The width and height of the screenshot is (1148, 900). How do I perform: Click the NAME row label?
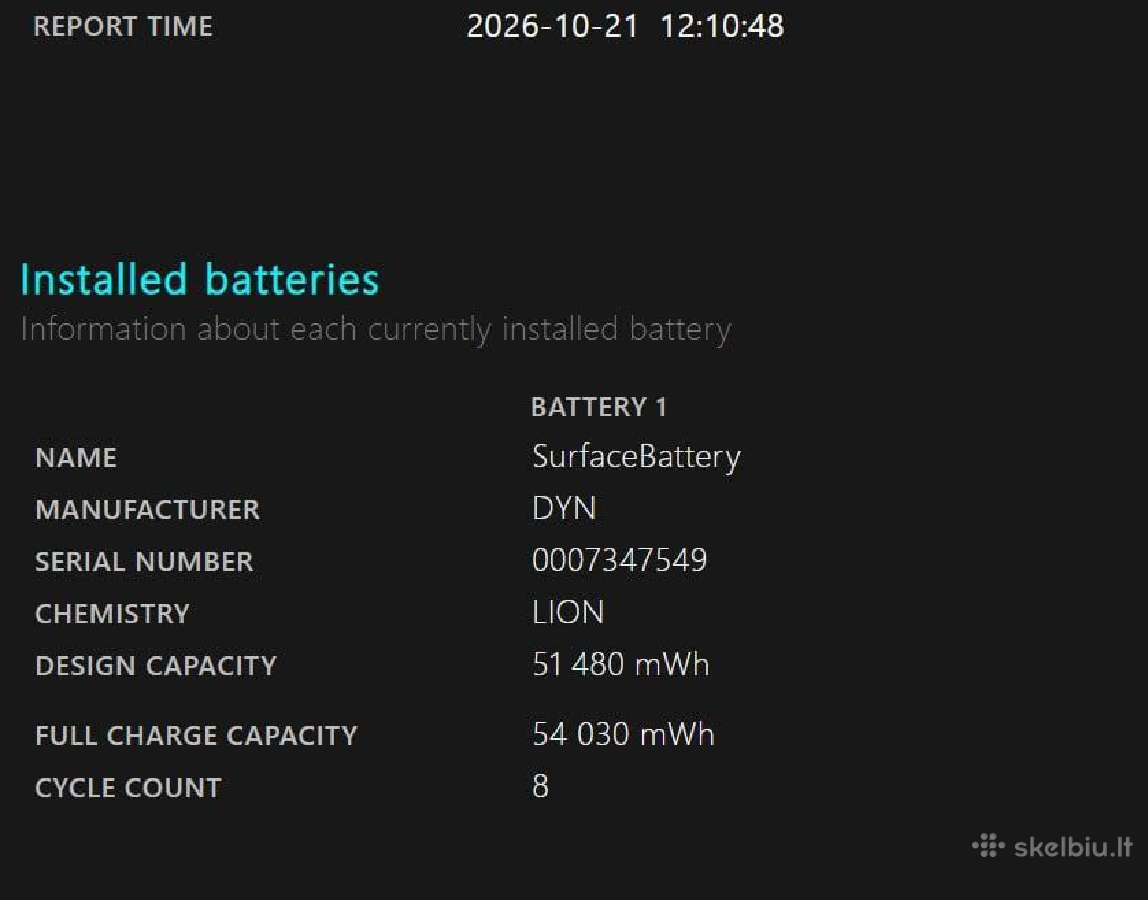(76, 458)
